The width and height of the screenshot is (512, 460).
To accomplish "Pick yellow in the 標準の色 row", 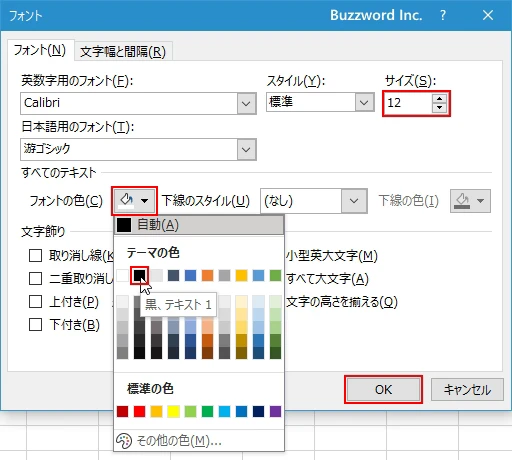I will pyautogui.click(x=173, y=411).
